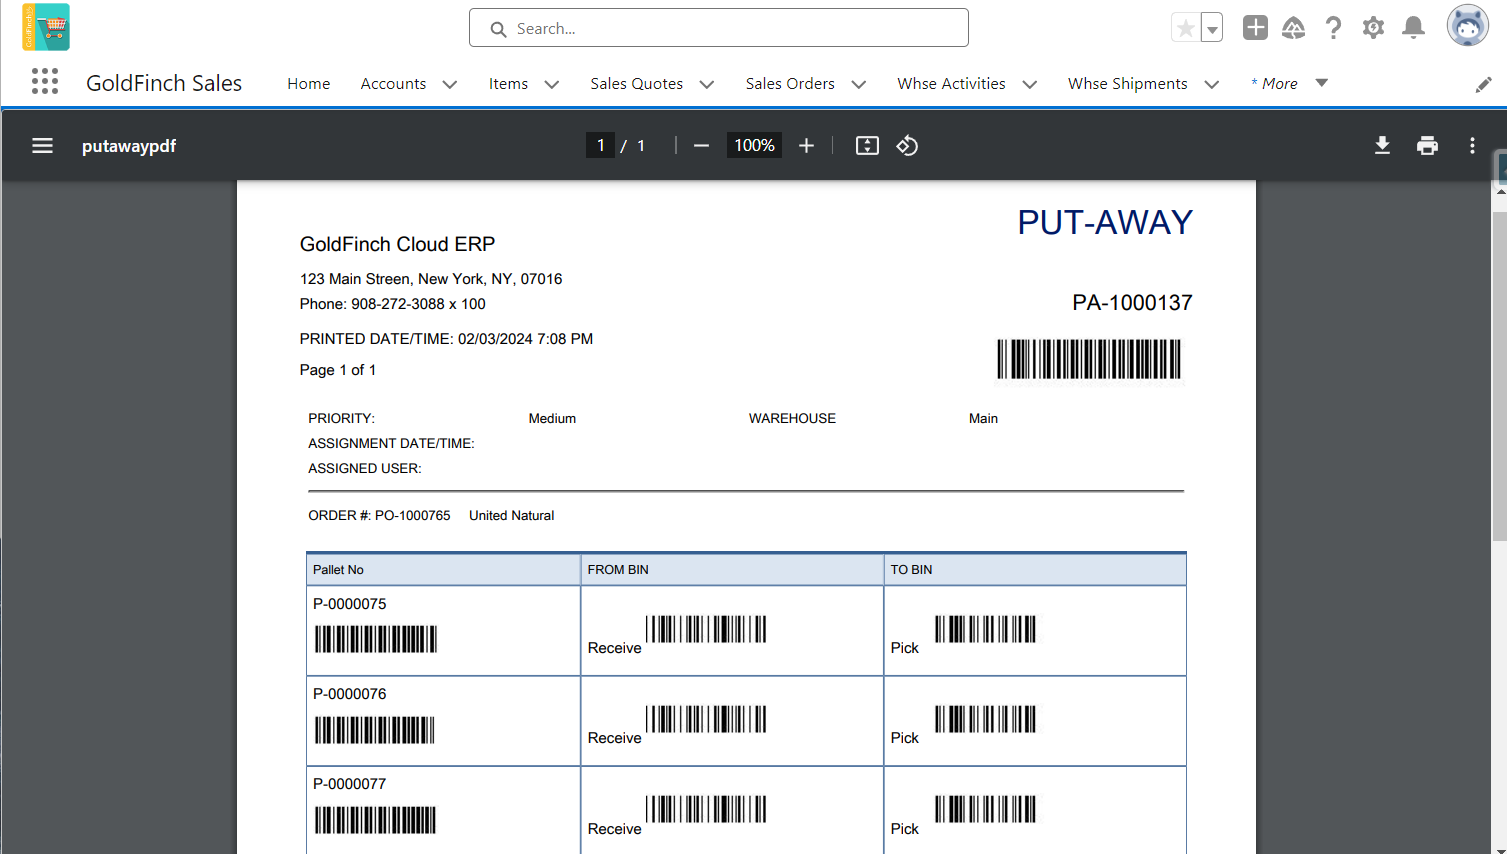
Task: Click the putawaypdf file title
Action: 129,146
